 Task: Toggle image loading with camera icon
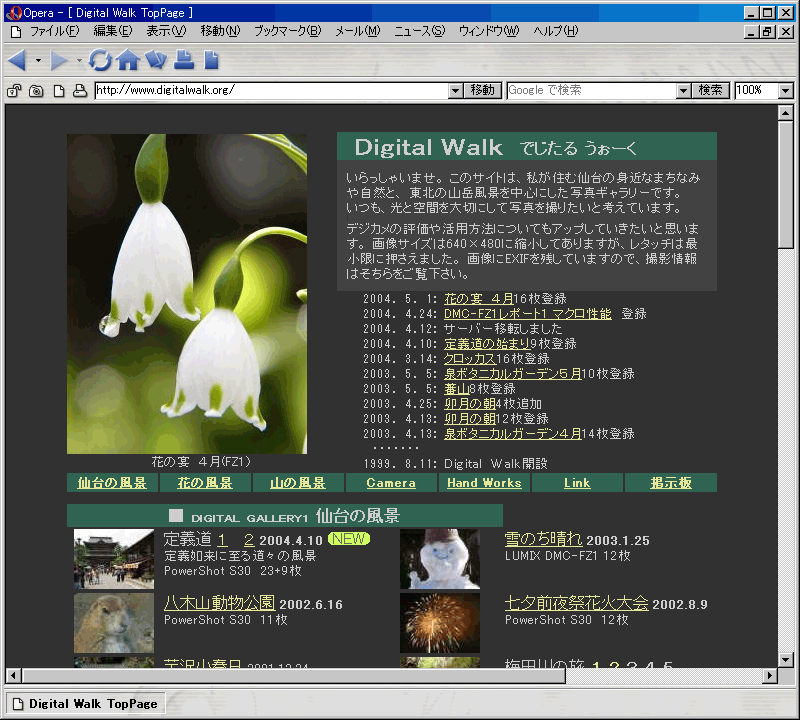coord(36,91)
